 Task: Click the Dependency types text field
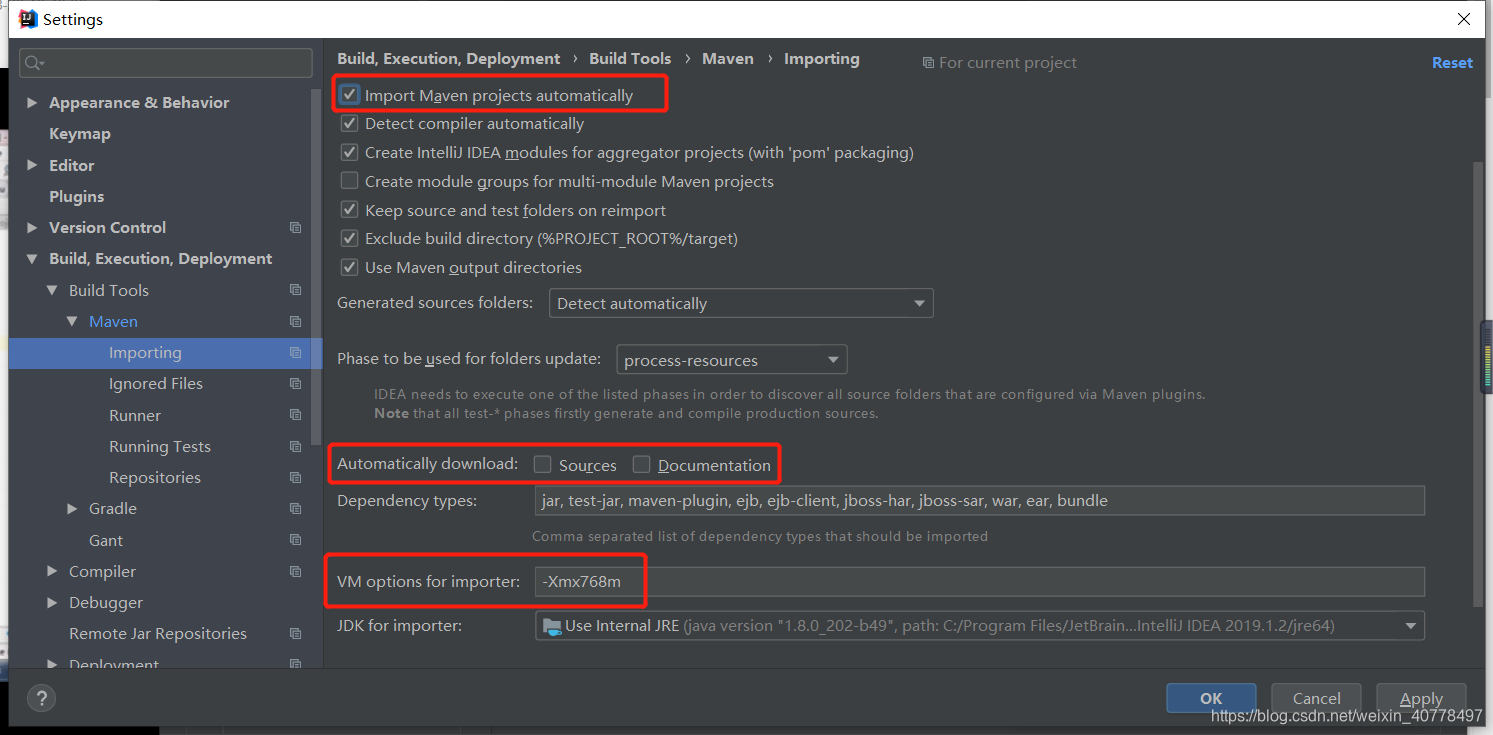pyautogui.click(x=980, y=500)
